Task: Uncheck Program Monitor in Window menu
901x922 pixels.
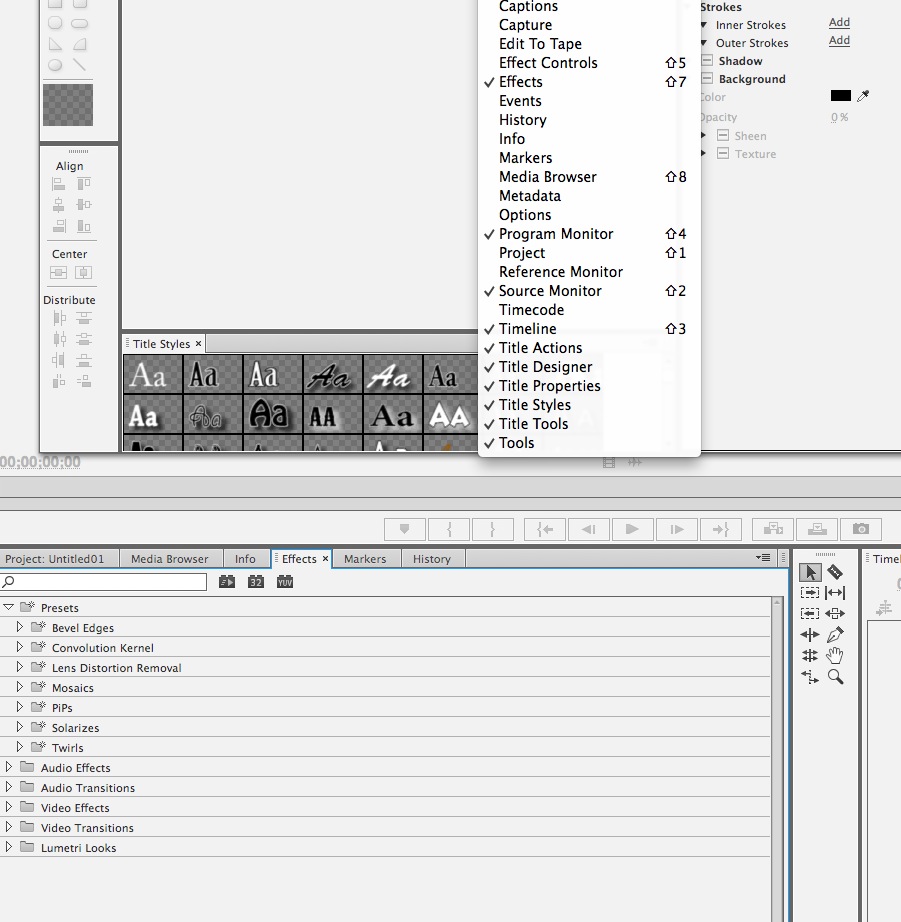Action: (589, 233)
